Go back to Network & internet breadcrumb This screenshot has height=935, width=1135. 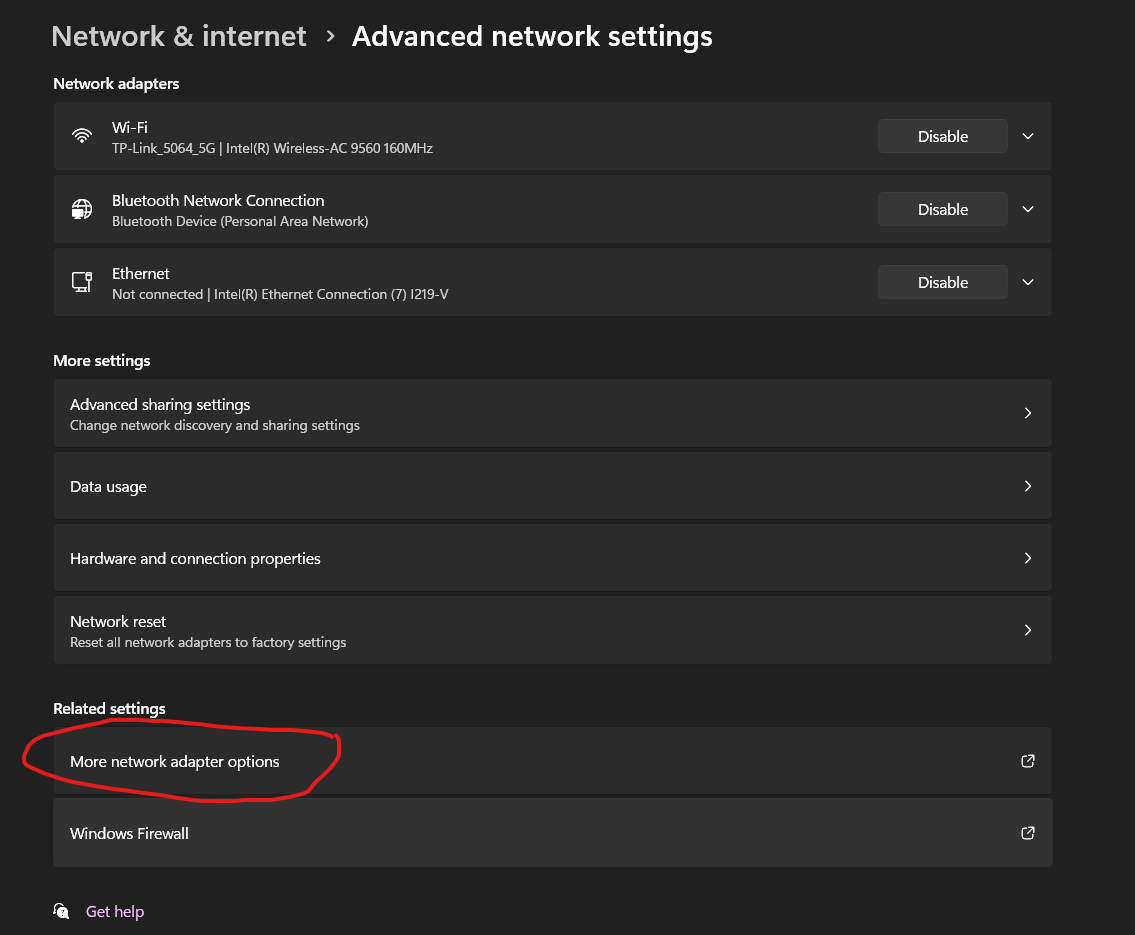coord(179,36)
